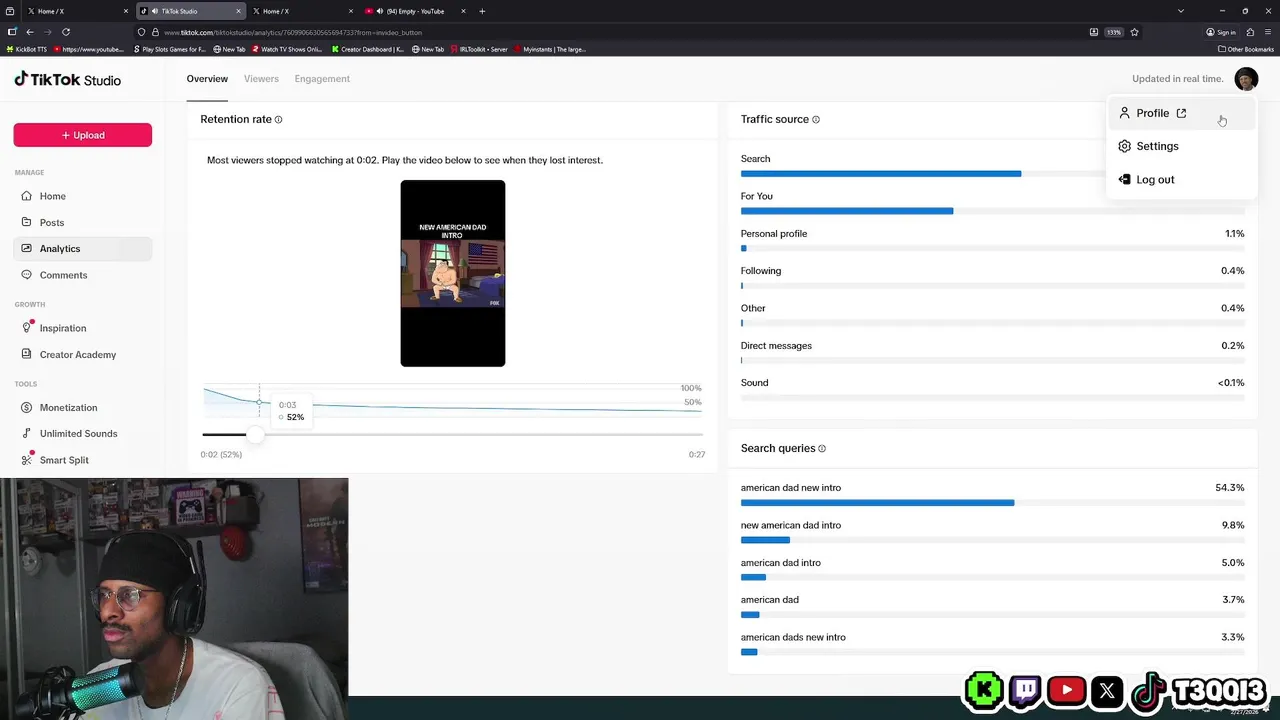Open the TikTok Studio logo home link

tap(67, 79)
